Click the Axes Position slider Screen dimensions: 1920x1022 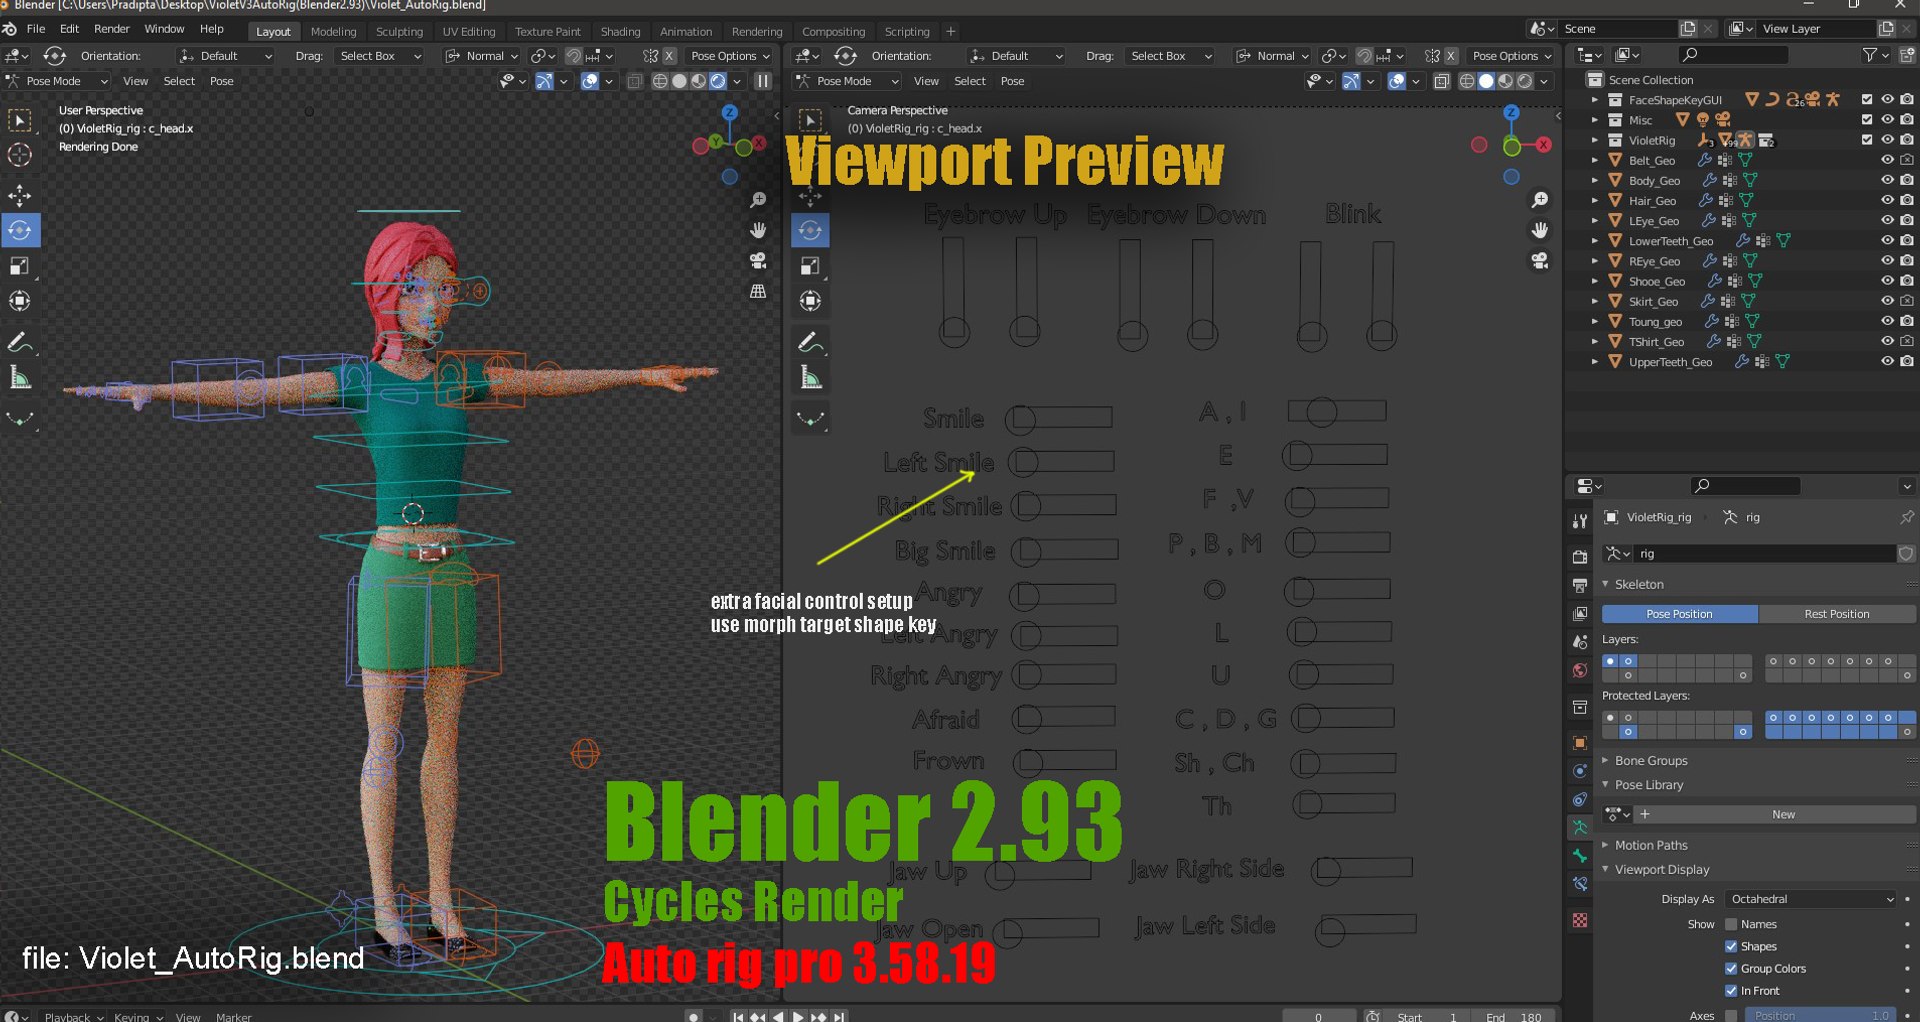pyautogui.click(x=1820, y=1015)
